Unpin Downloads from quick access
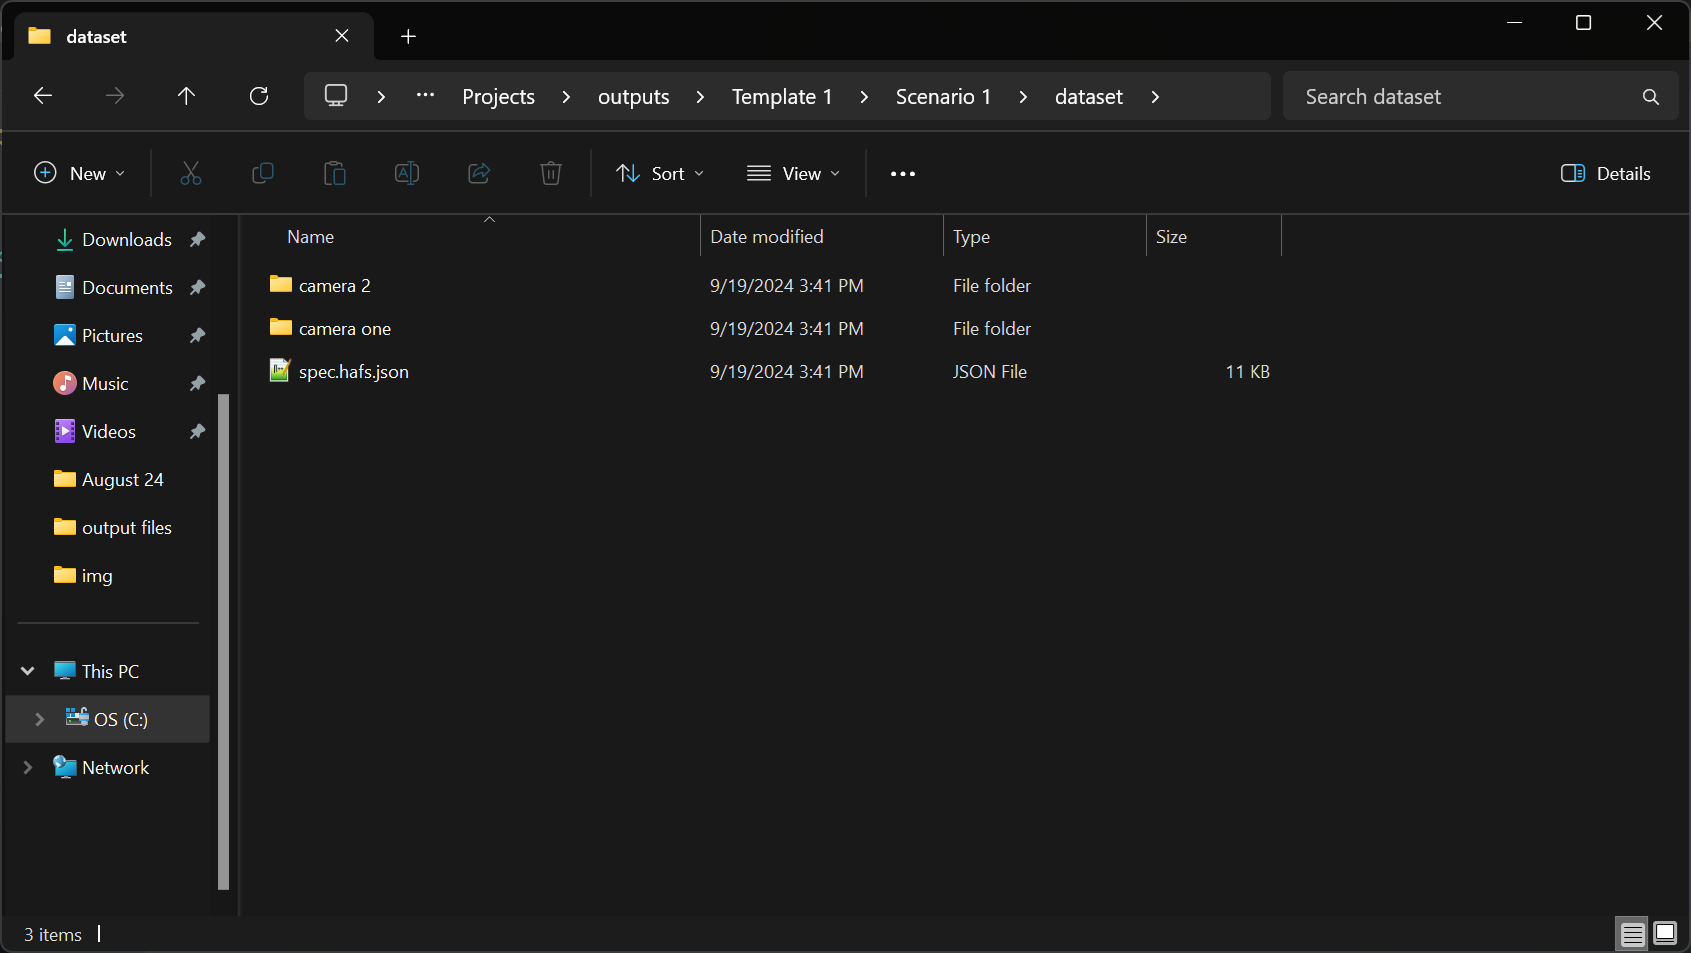Screen dimensions: 1691x953 point(197,239)
